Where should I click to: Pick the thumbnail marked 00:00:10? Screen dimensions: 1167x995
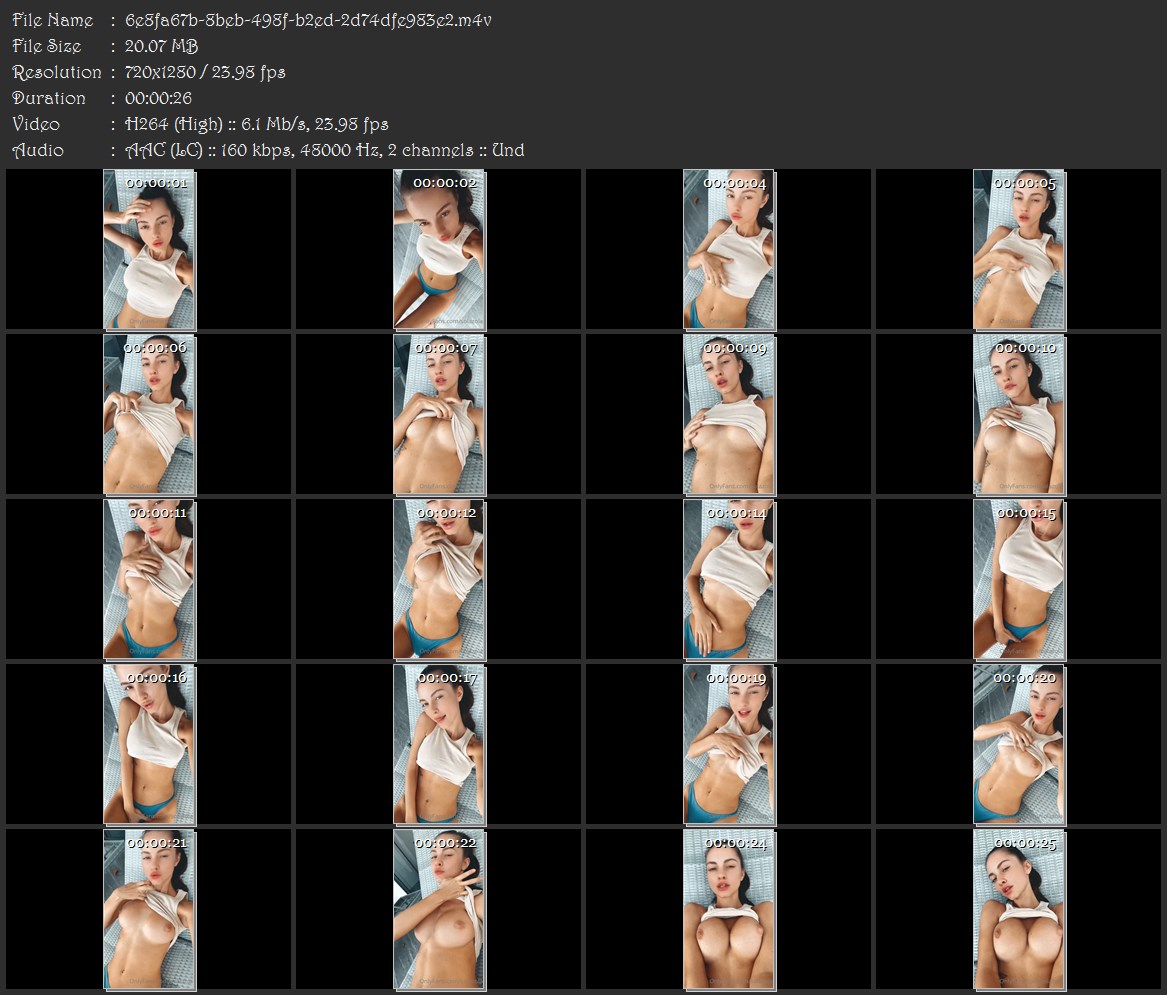click(1020, 415)
